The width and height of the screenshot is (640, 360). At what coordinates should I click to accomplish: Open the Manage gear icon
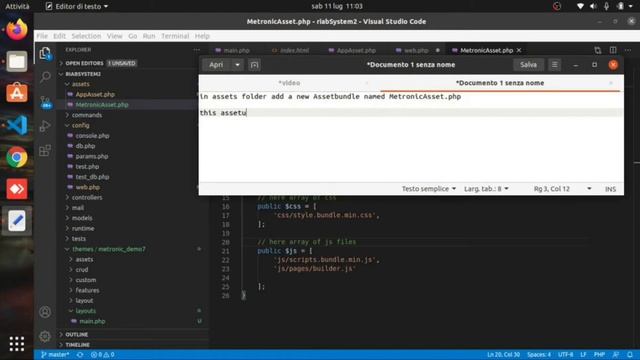click(x=45, y=336)
